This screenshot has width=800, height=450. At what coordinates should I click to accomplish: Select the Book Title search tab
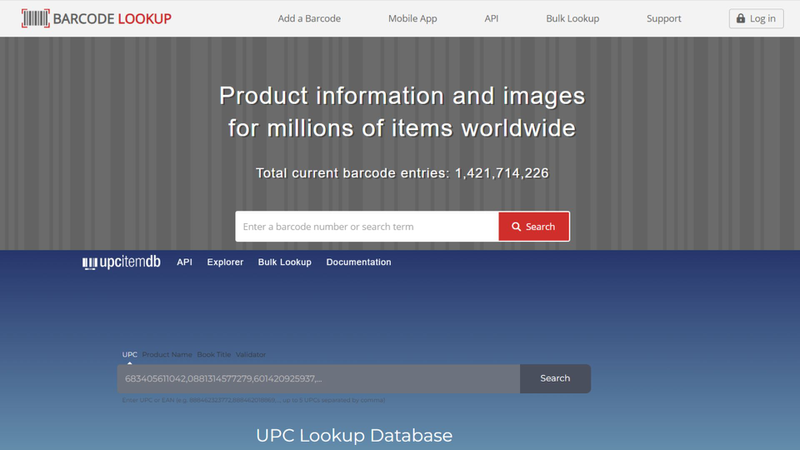(x=214, y=355)
